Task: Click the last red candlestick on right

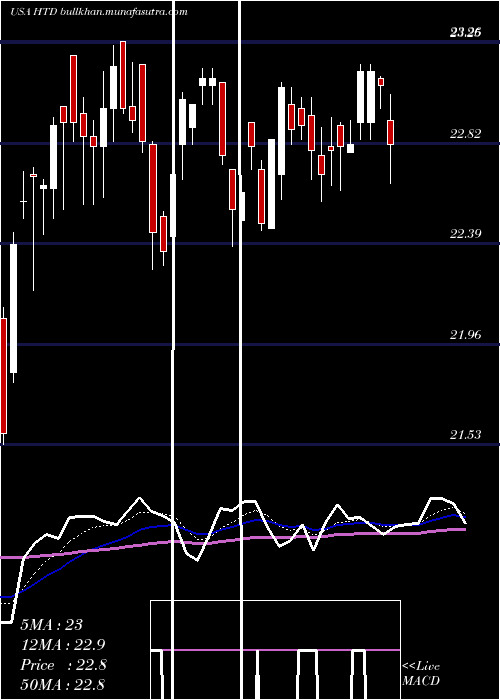Action: (x=391, y=132)
